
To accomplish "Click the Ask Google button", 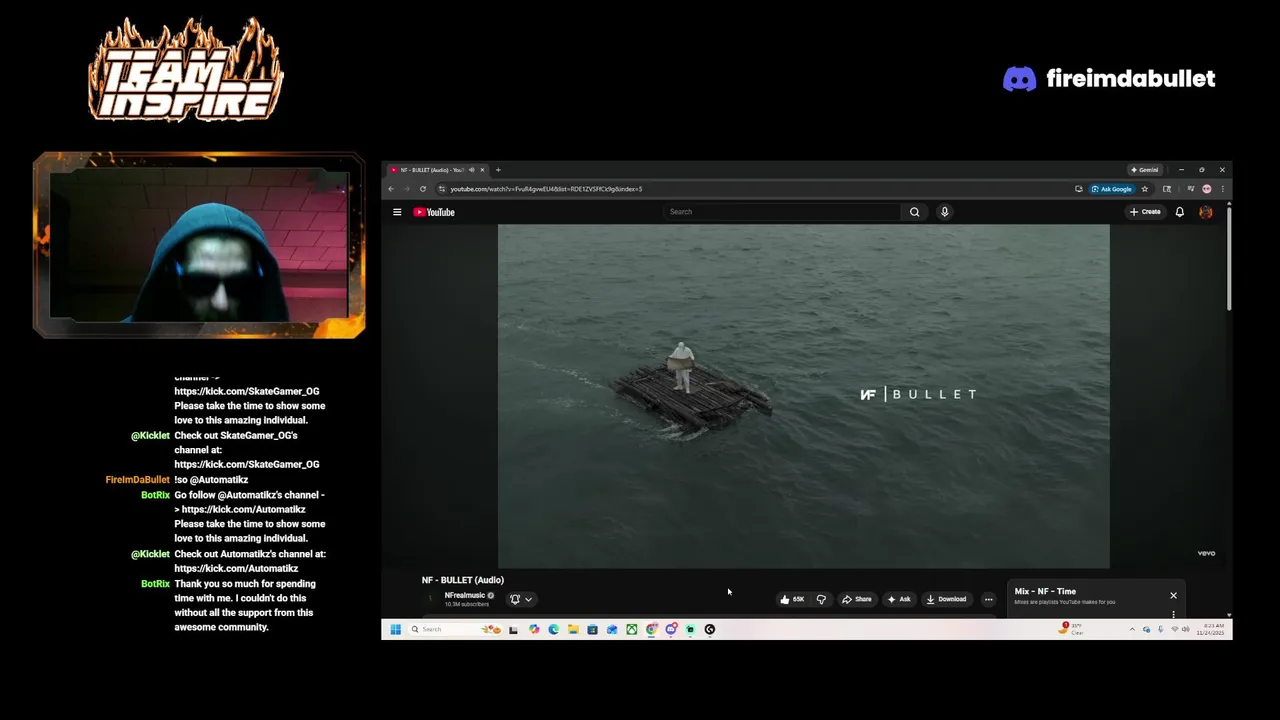I will 1112,189.
